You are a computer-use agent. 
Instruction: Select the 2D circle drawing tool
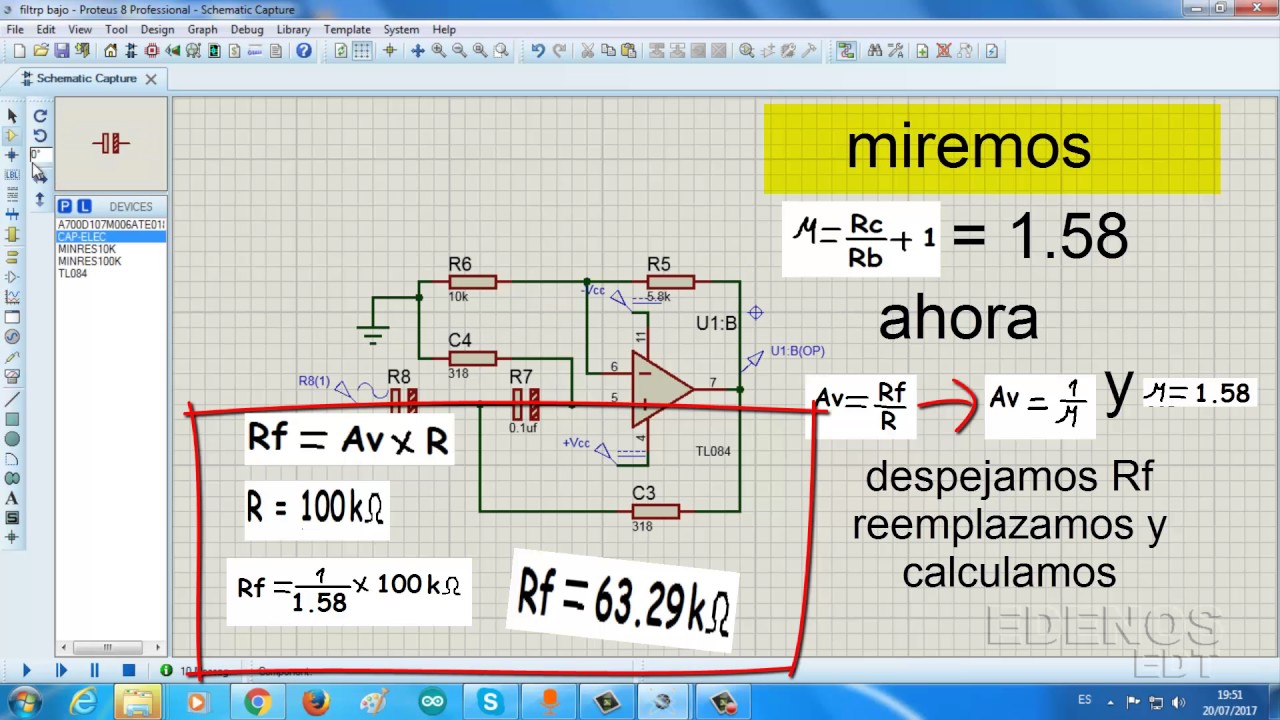pos(12,439)
